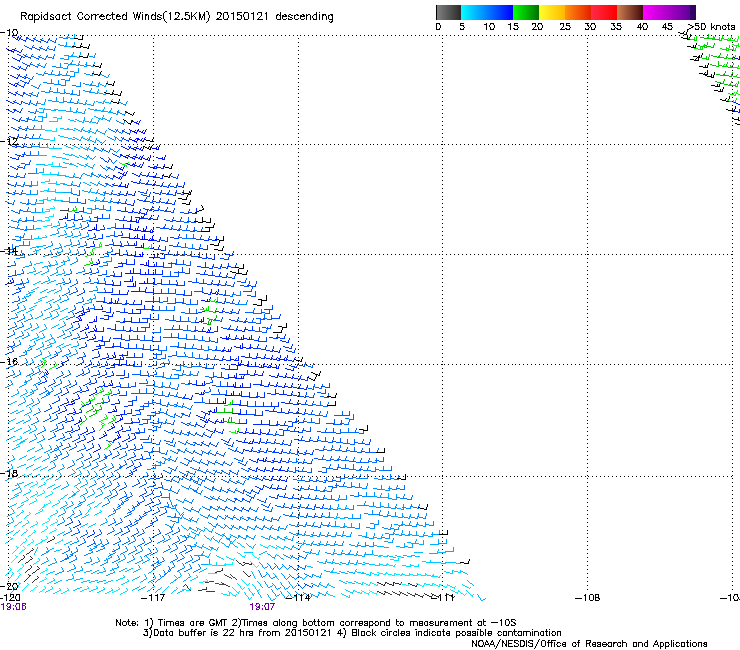Click the yellow 20-25 knots legend swatch
Viewport: 740px width, 650px height.
pos(552,12)
